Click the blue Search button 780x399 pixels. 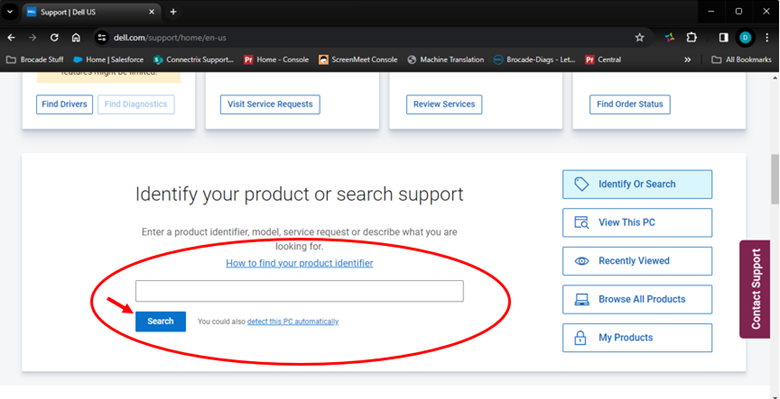[x=161, y=321]
